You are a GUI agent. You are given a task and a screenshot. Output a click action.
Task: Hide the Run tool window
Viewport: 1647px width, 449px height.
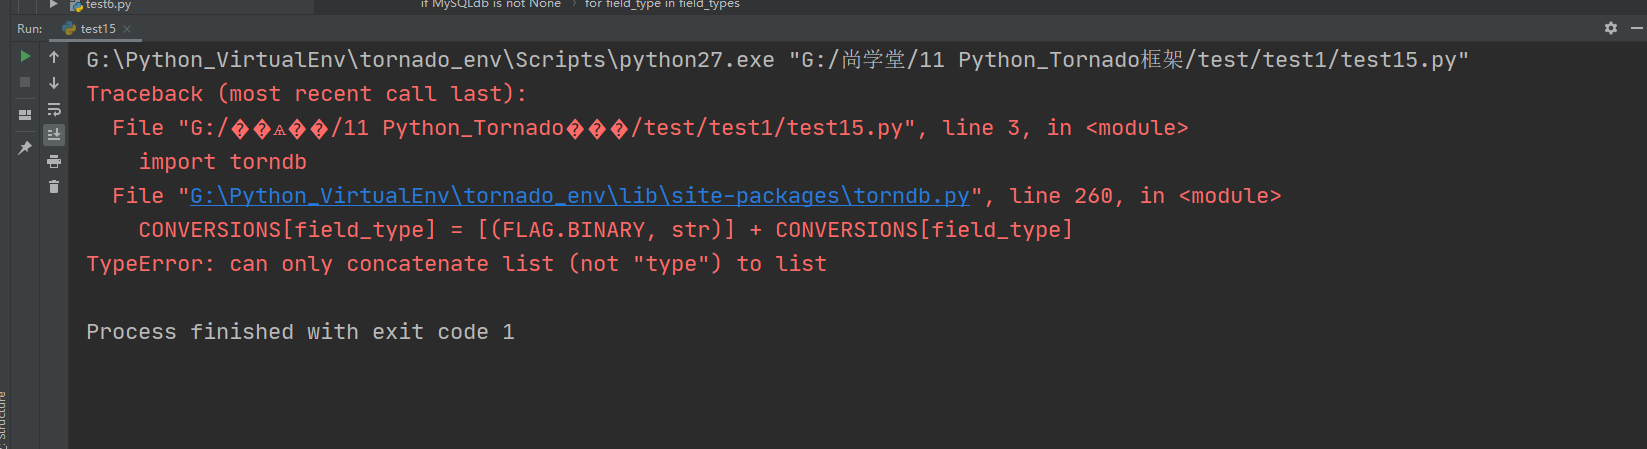click(x=1636, y=28)
